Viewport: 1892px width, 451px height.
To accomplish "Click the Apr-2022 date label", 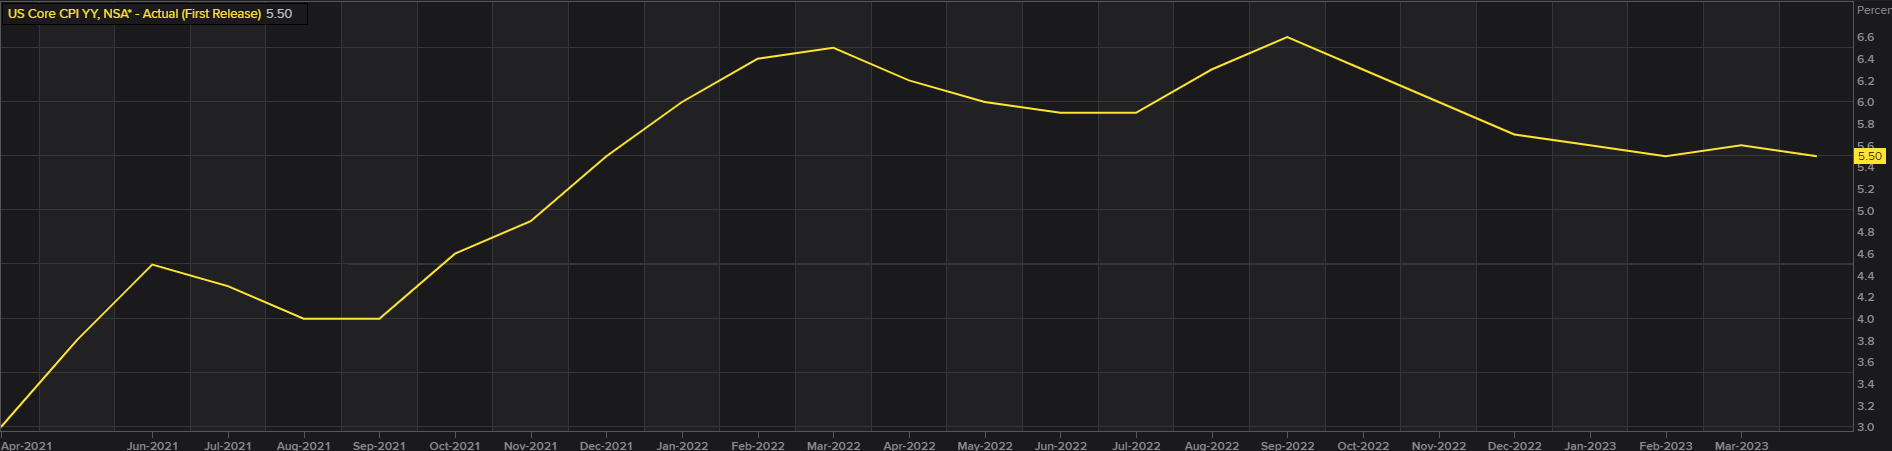I will (909, 446).
